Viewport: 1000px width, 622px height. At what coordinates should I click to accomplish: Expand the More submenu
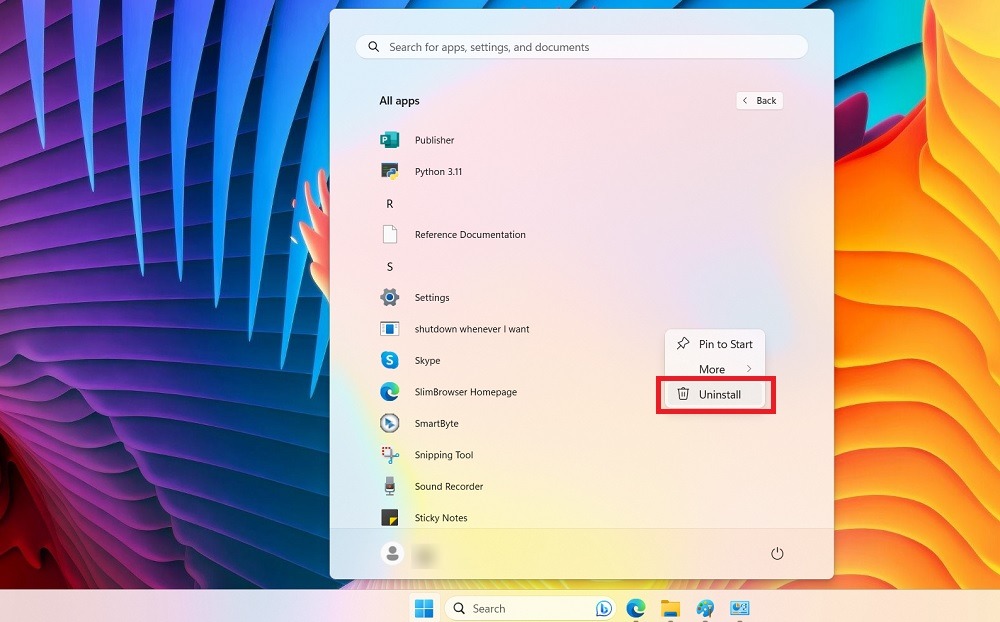714,369
